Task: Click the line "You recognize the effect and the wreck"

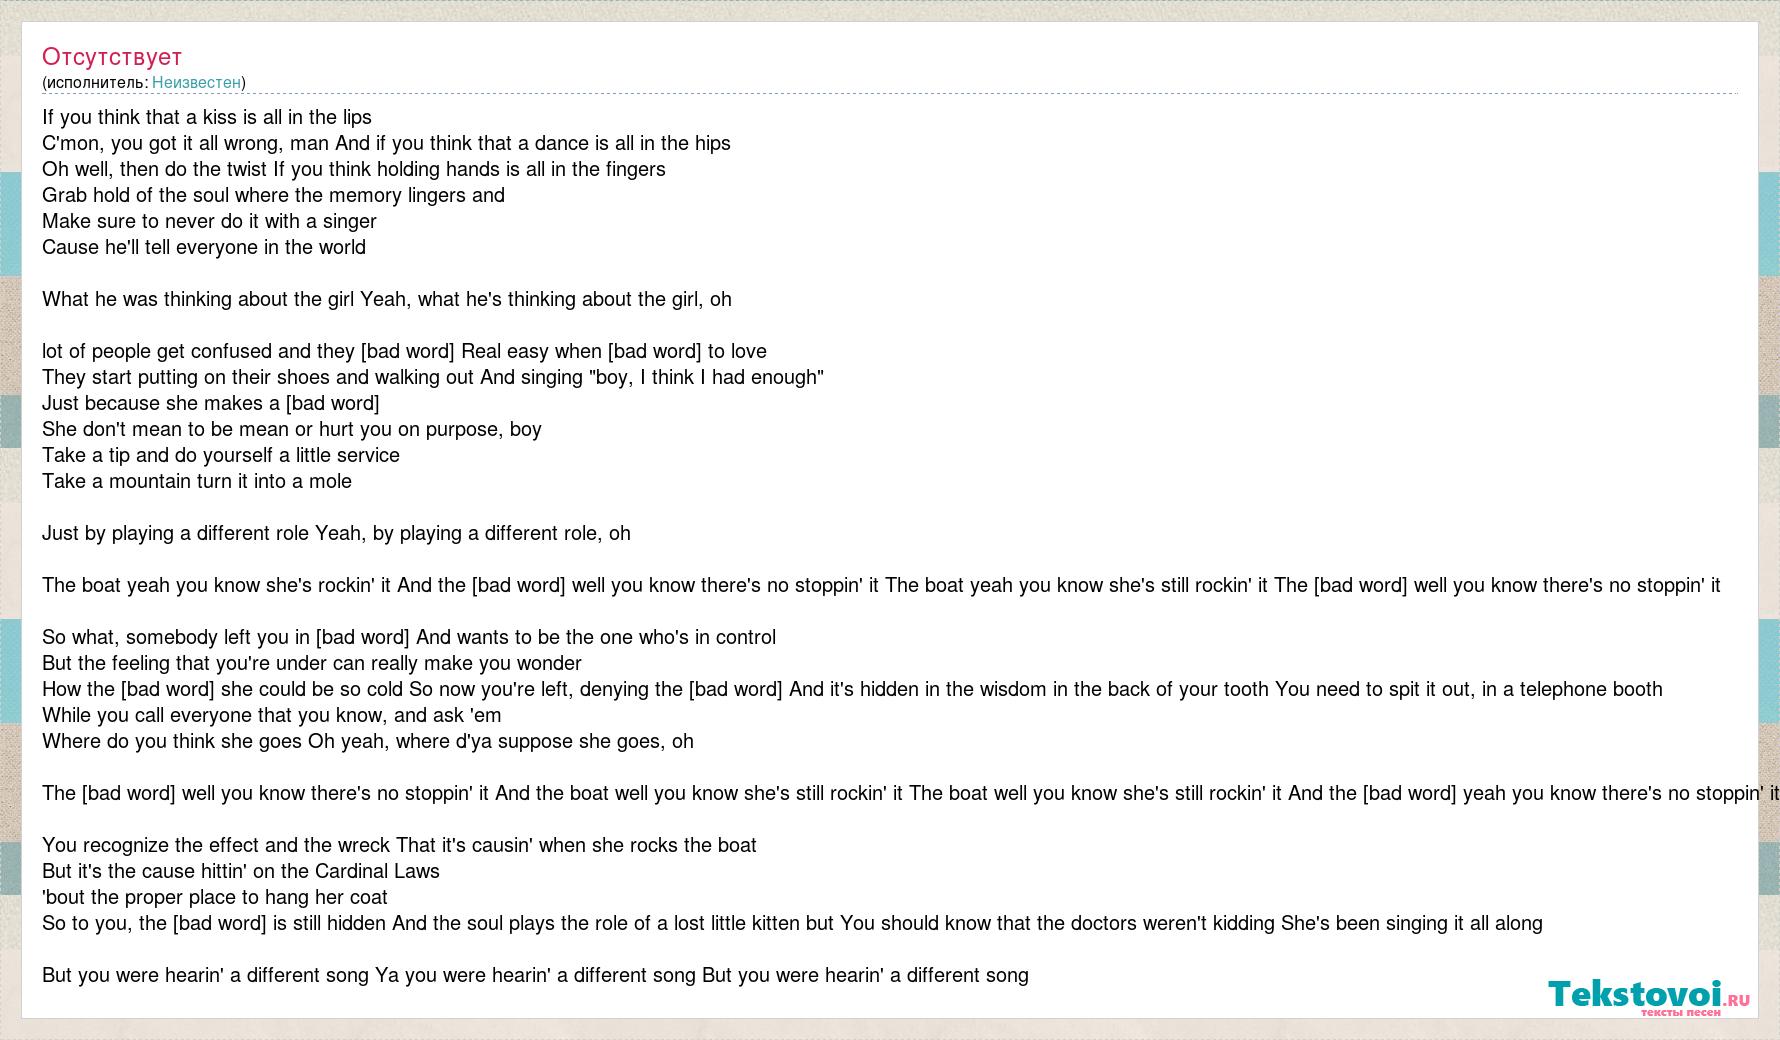Action: pos(399,845)
